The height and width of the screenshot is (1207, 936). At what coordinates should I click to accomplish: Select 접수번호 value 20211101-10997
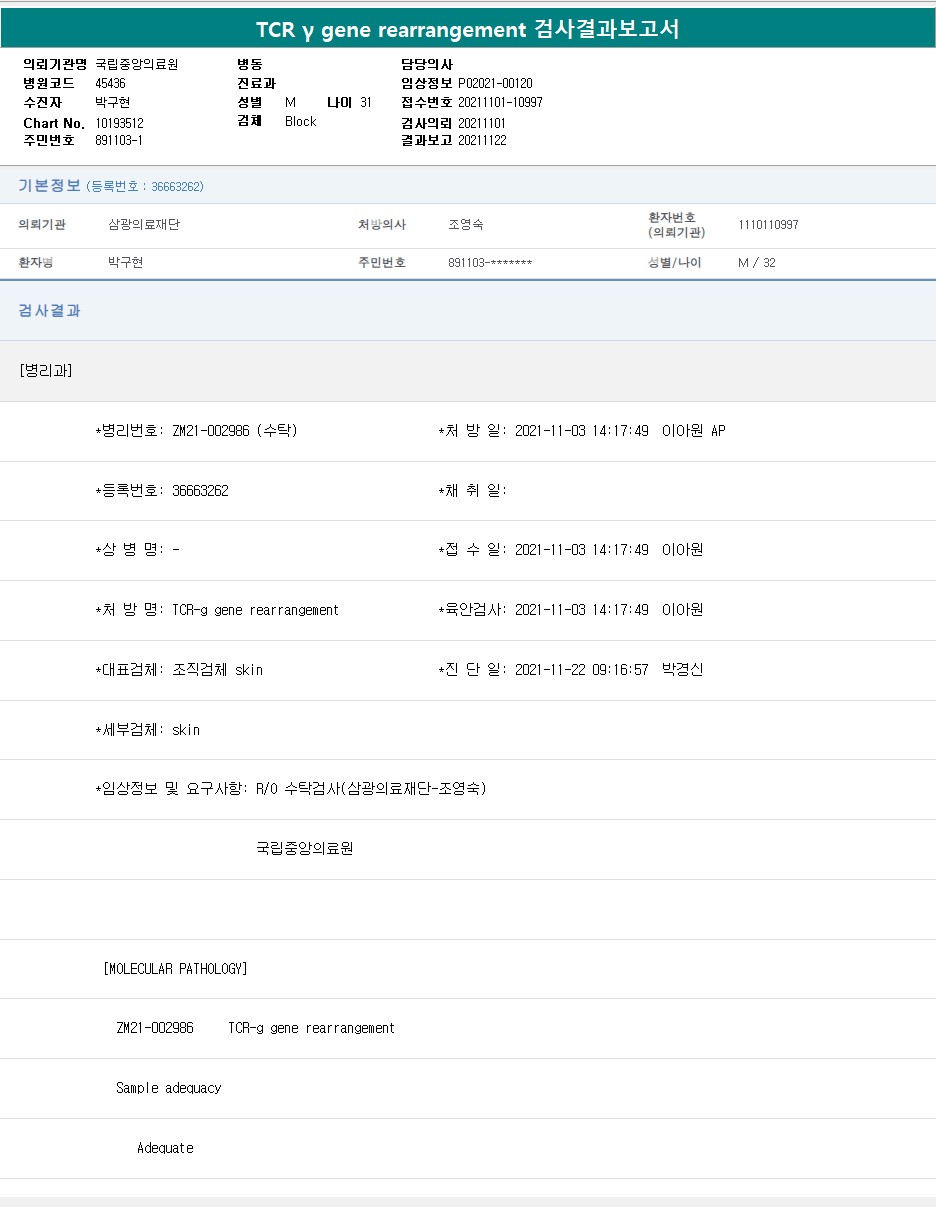tap(500, 102)
